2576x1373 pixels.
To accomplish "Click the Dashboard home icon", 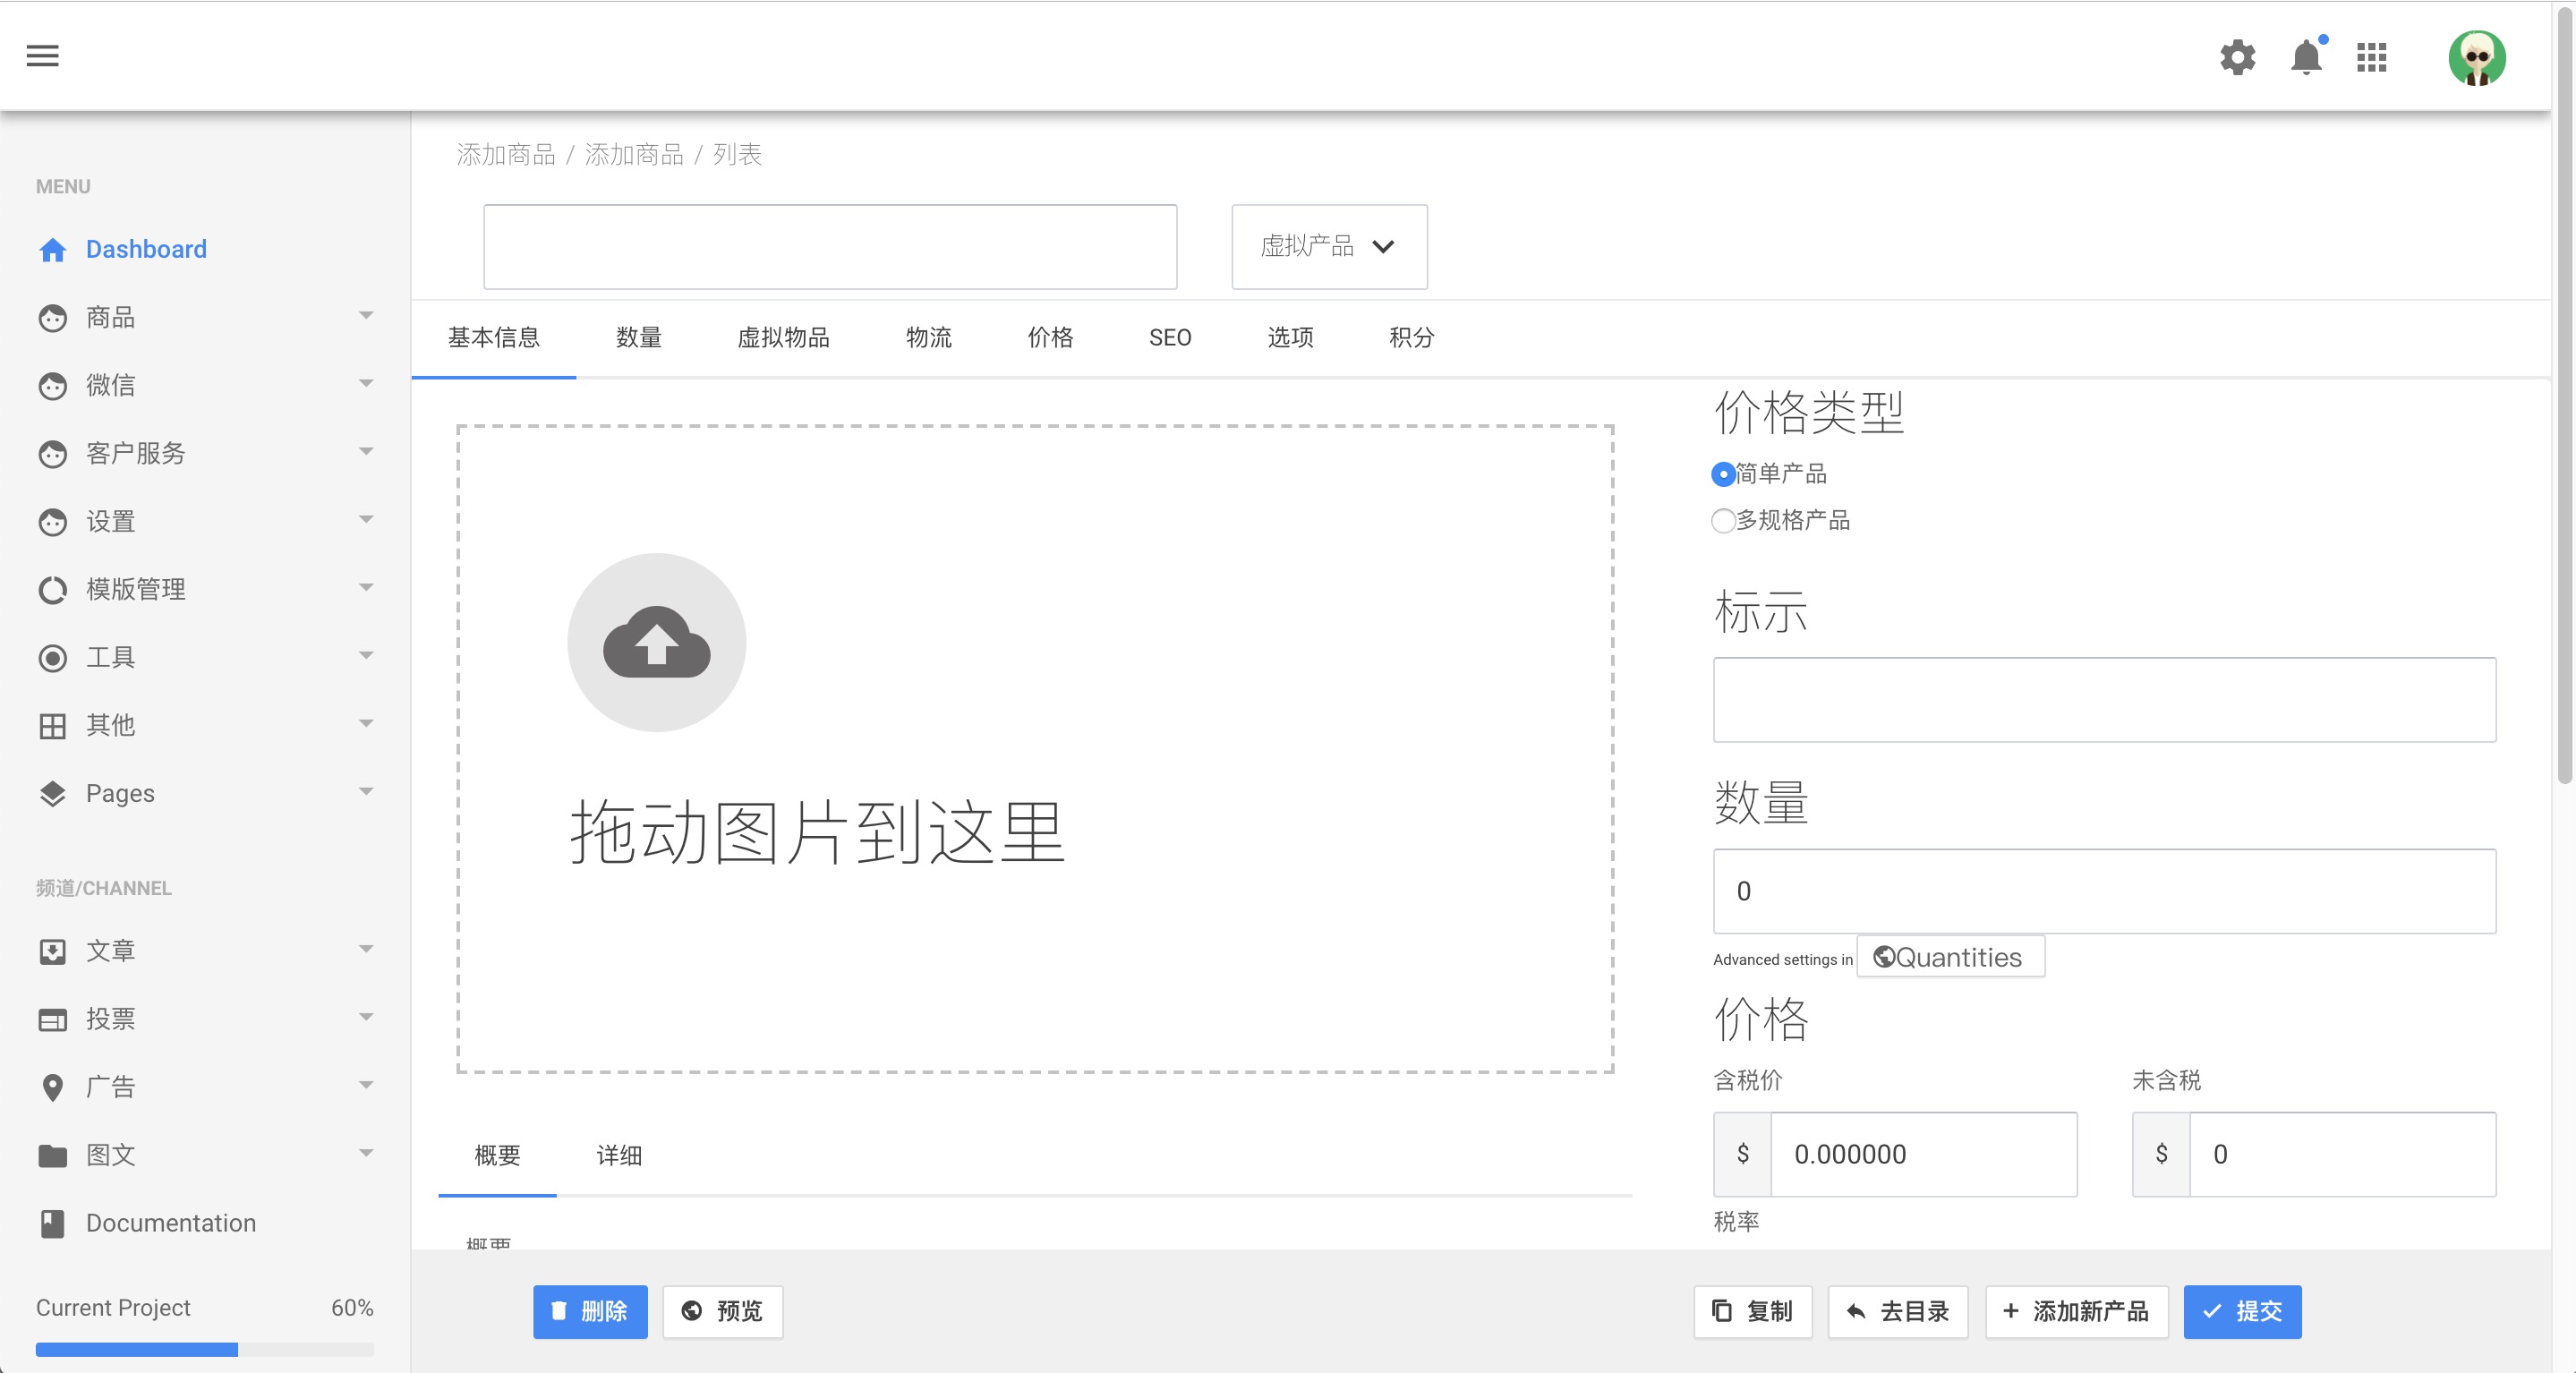I will click(52, 250).
